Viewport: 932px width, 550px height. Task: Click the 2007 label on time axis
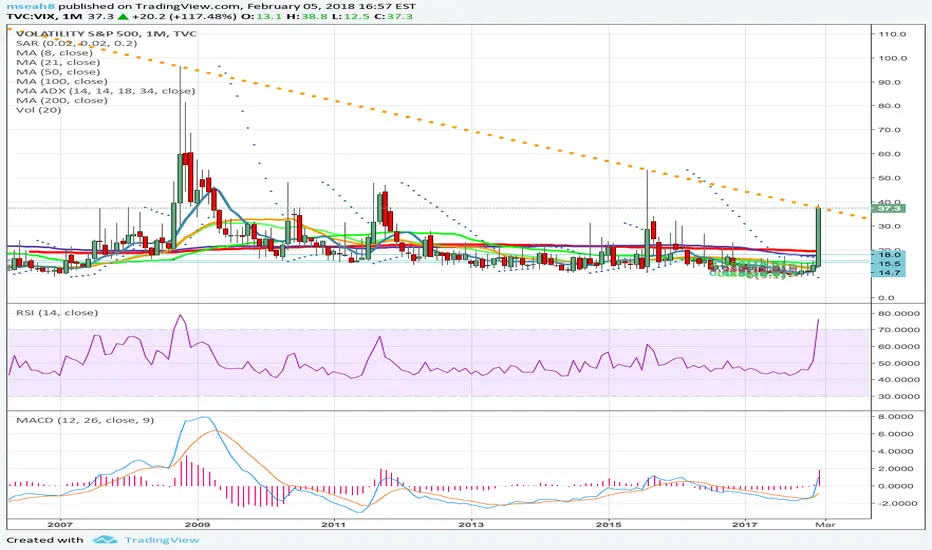(60, 524)
